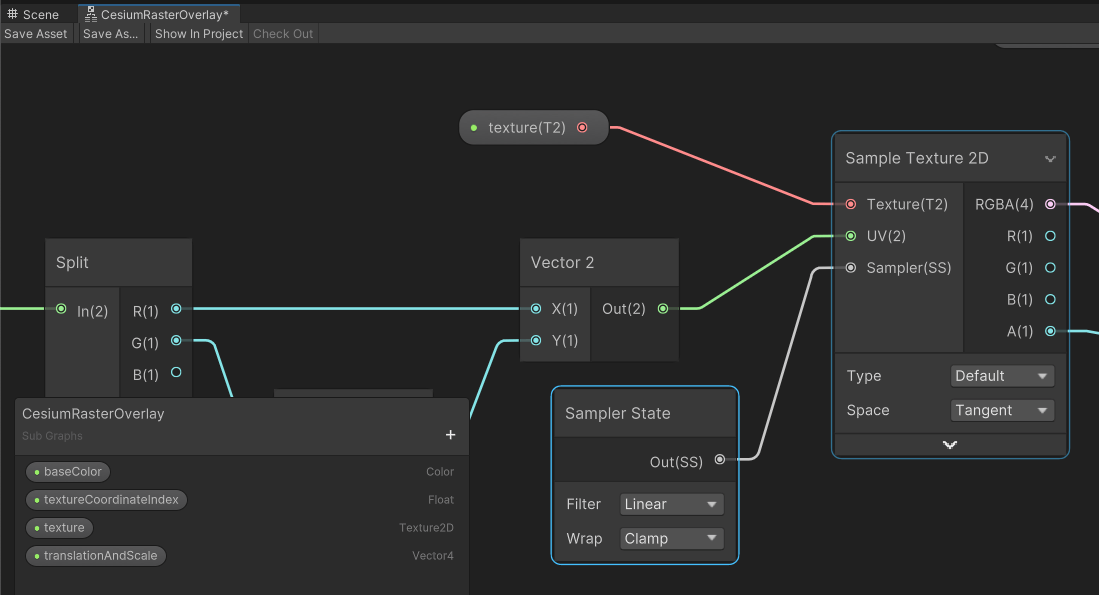Viewport: 1099px width, 595px height.
Task: Collapse the Sample Texture 2D preview chevron
Action: click(950, 445)
